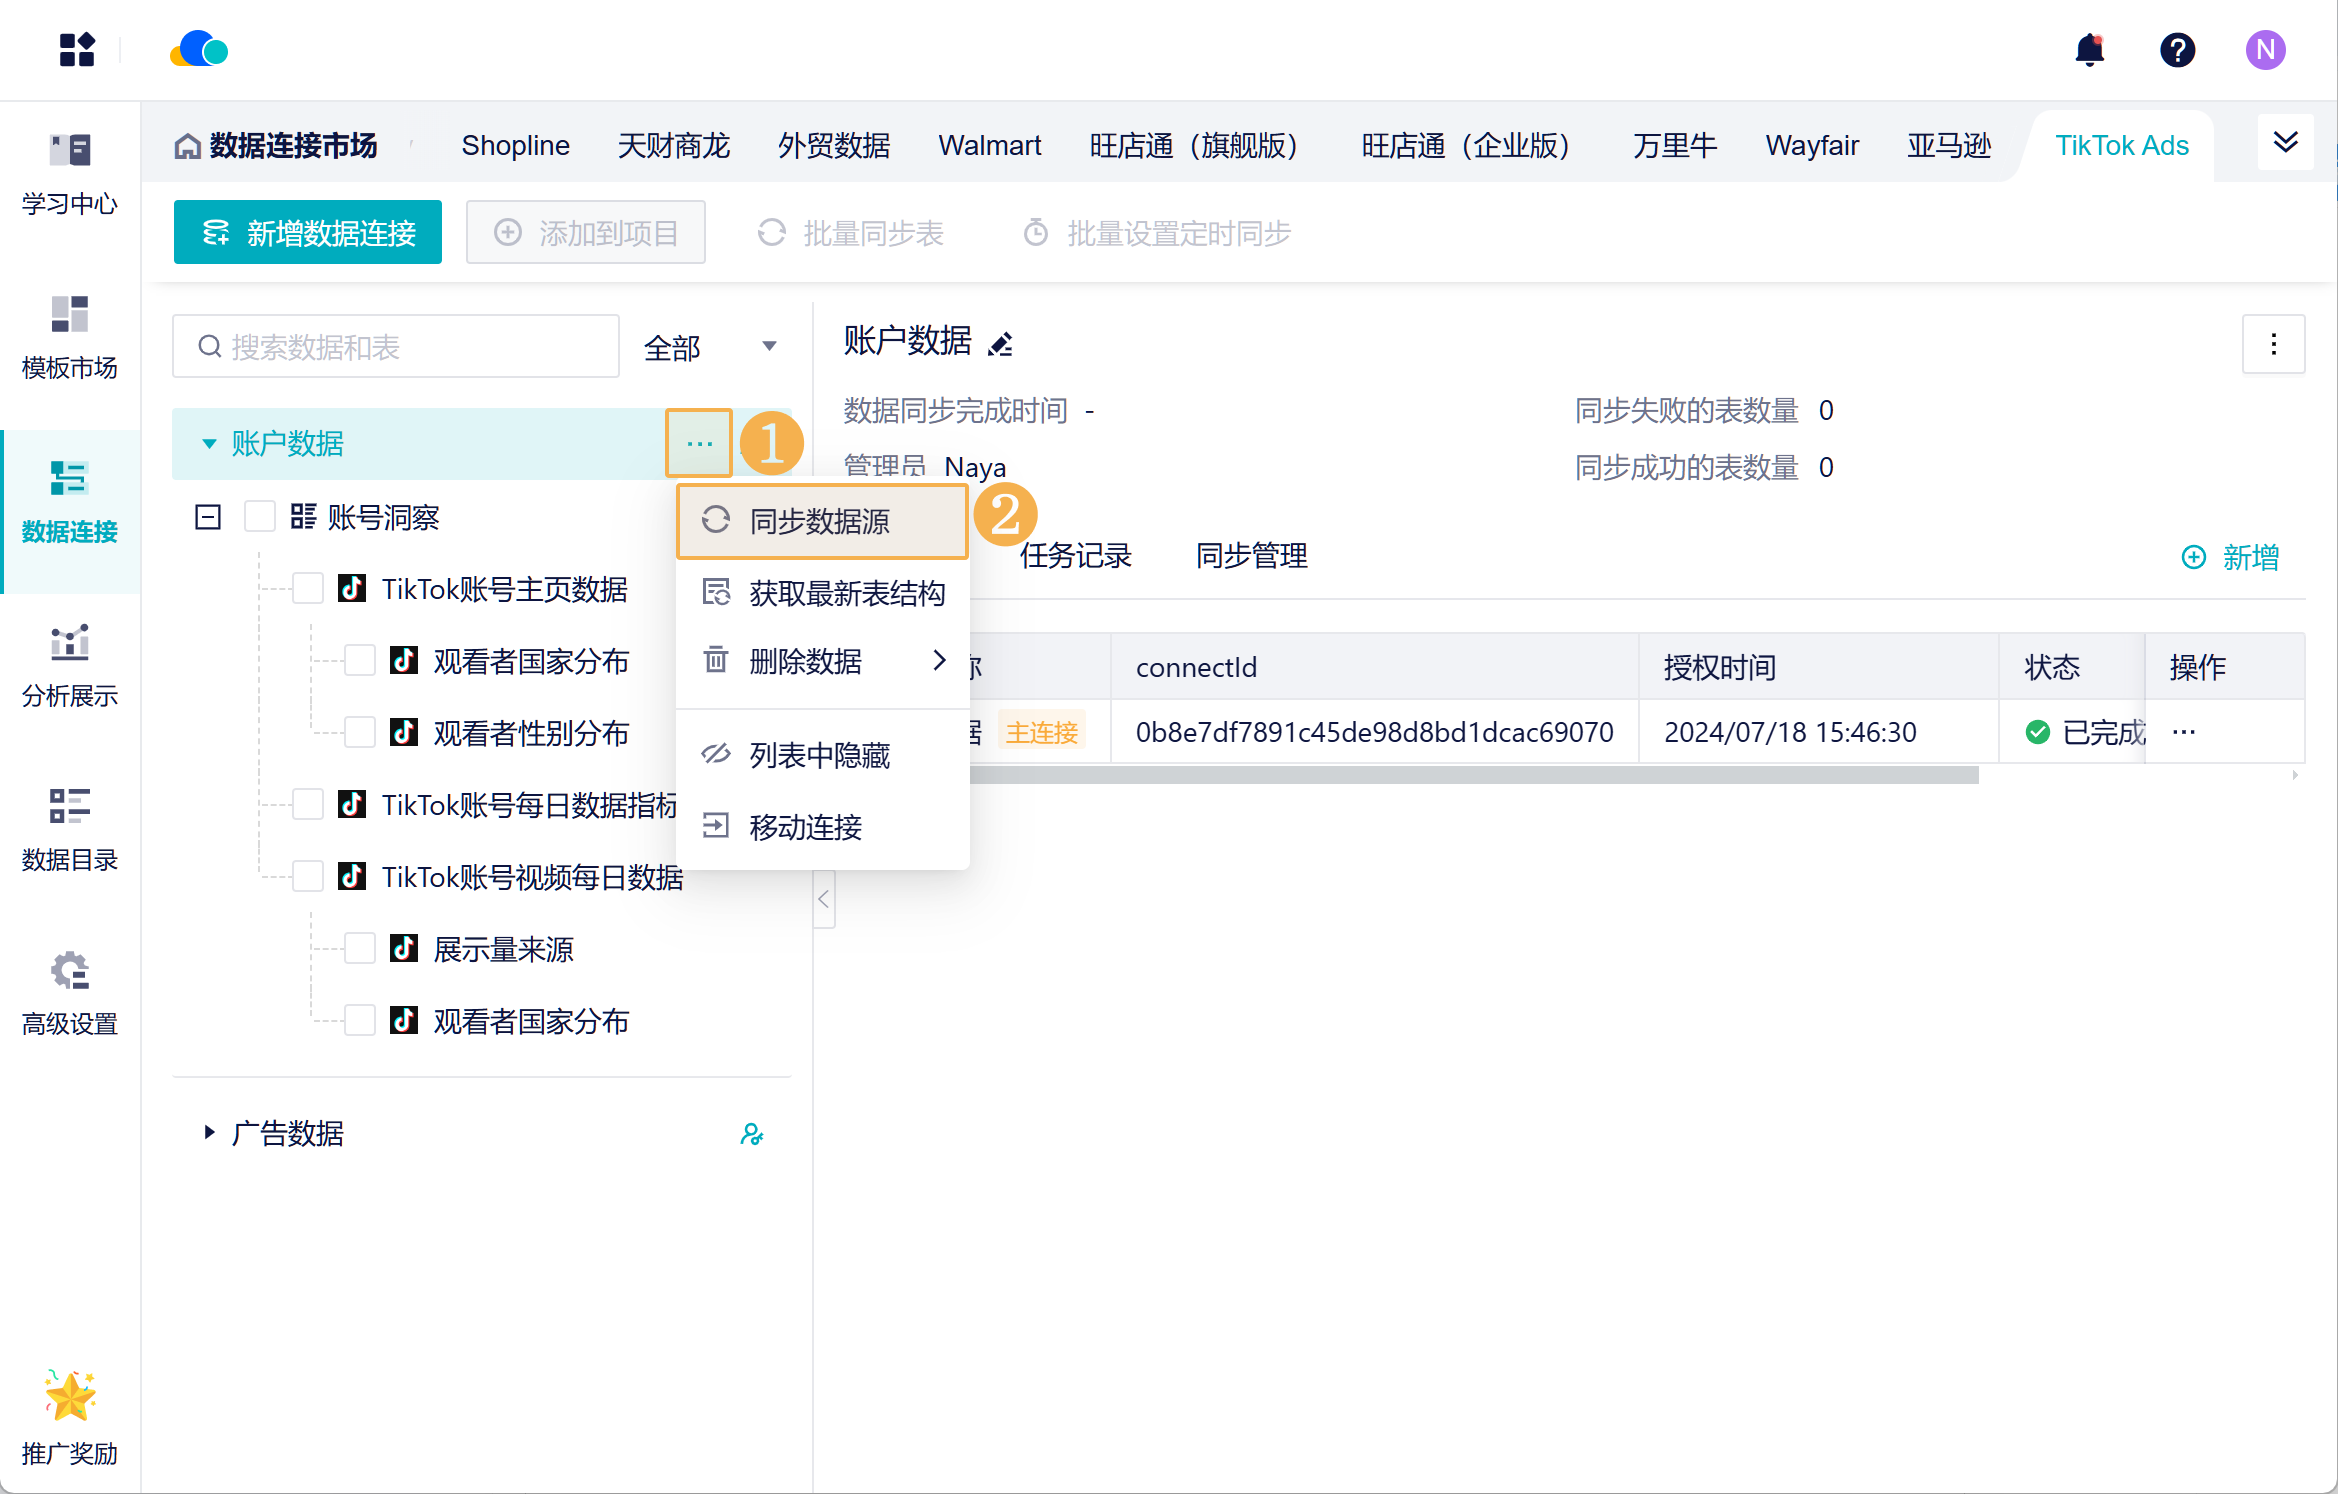Screen dimensions: 2338x1494
Task: Expand the tab overflow double chevron
Action: [2285, 143]
